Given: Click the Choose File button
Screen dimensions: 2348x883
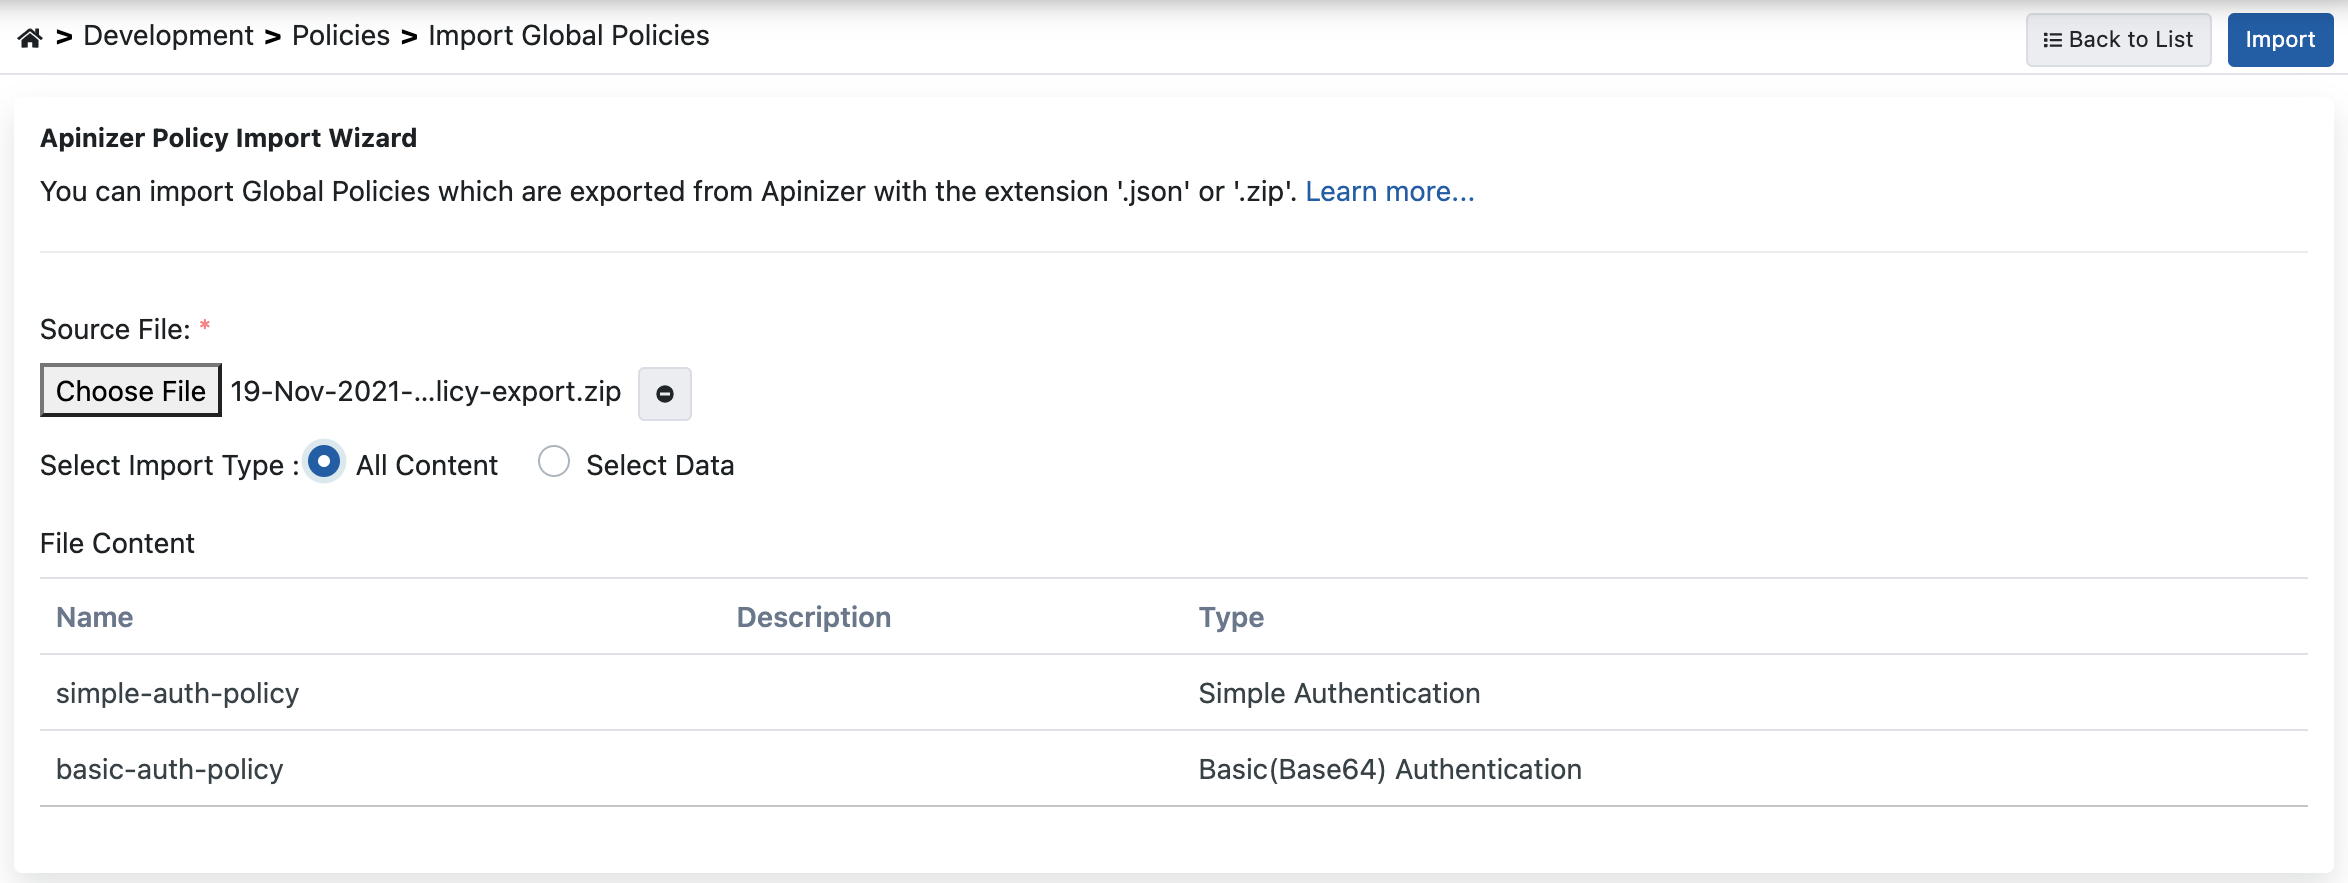Looking at the screenshot, I should [x=131, y=391].
